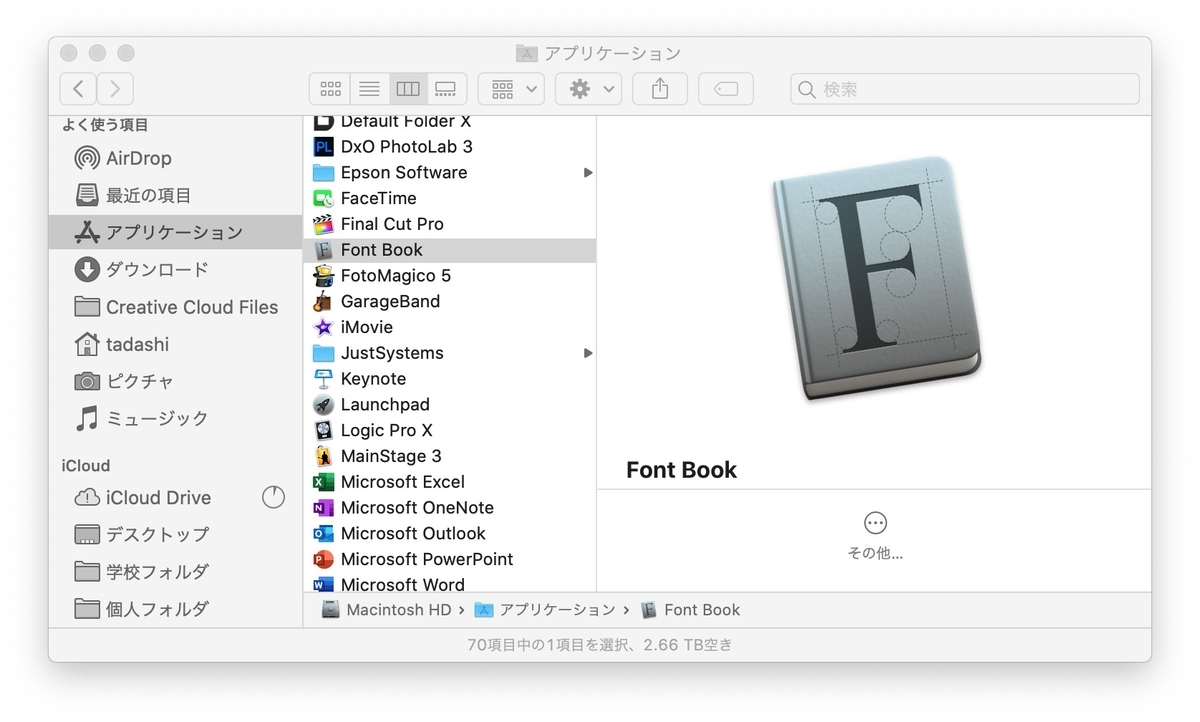Click Font Book in the path bar

(x=691, y=609)
